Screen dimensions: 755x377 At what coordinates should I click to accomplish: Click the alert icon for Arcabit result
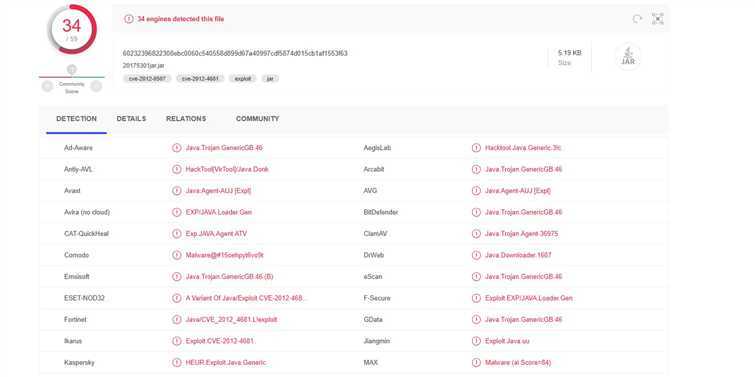coord(476,169)
